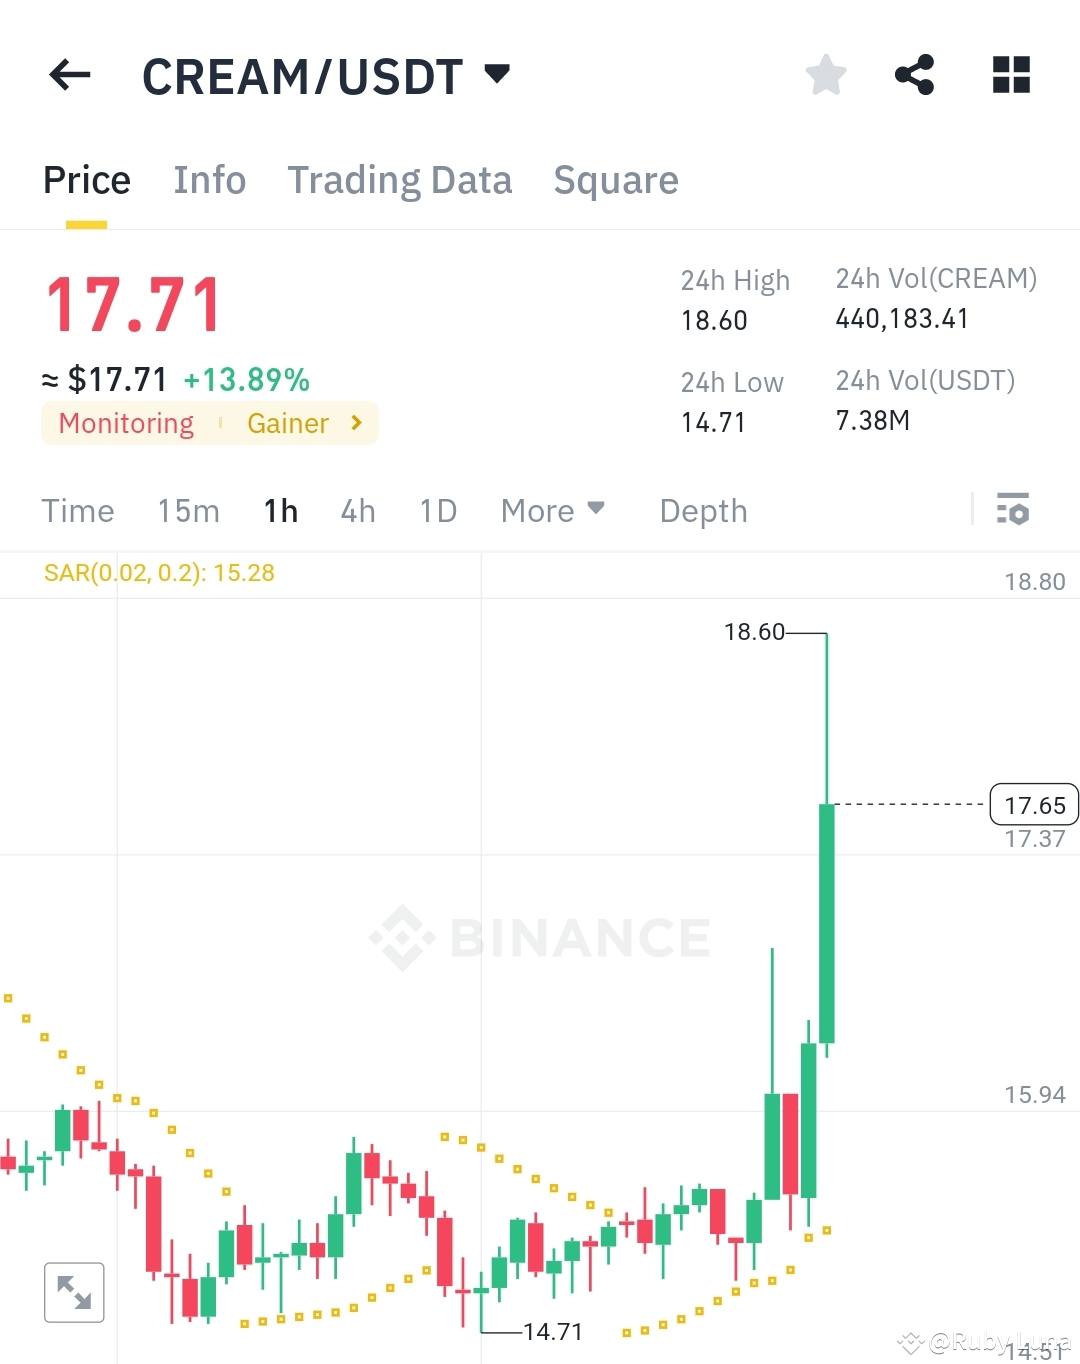Screen dimensions: 1080x1364
Task: Open the More timeframe dropdown
Action: point(552,510)
